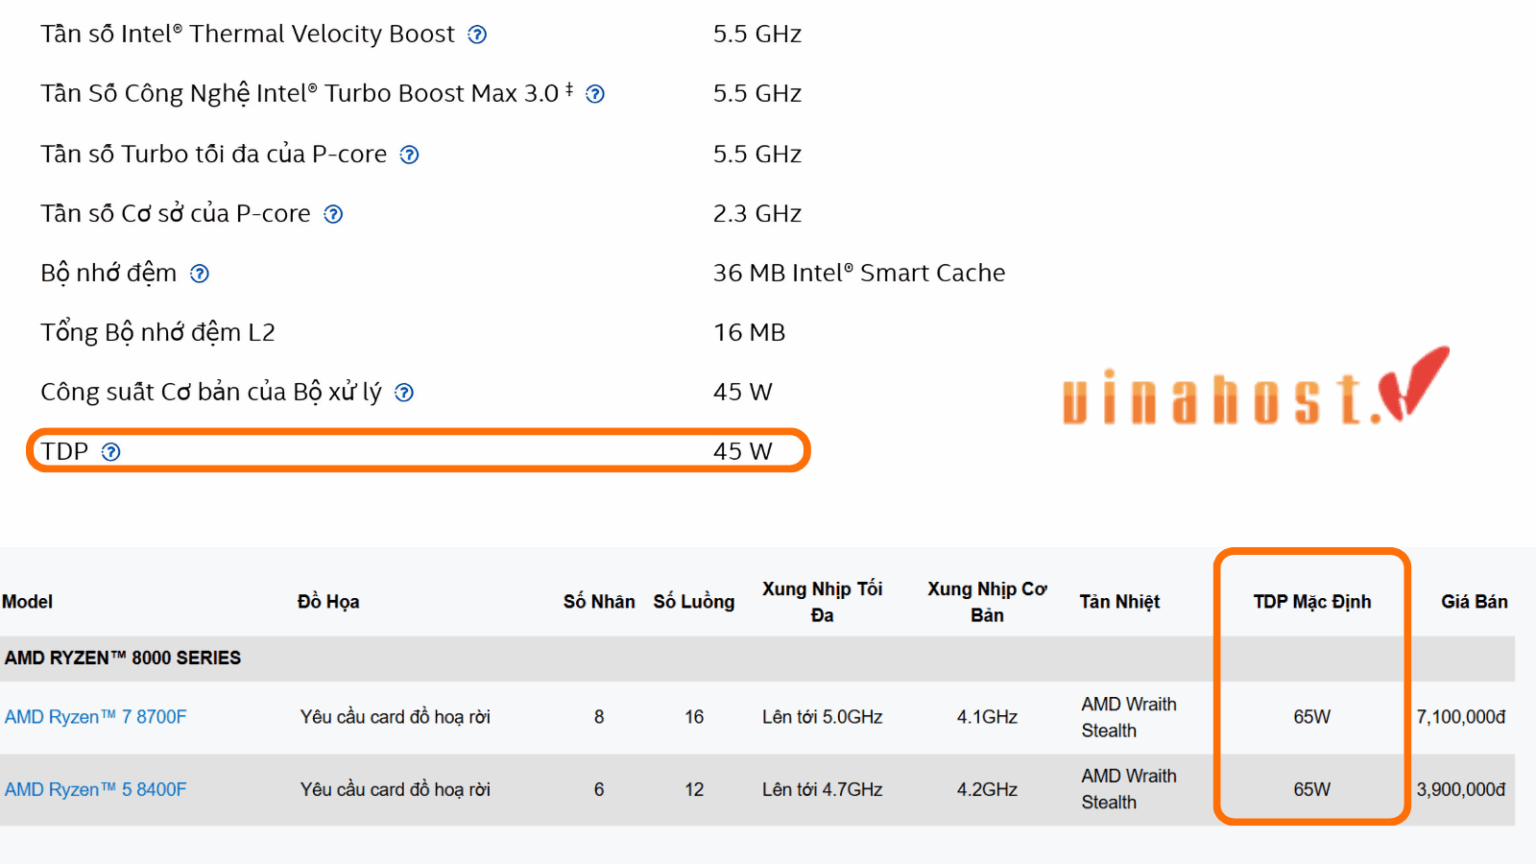Click the Tản Nhiệt column header

tap(1119, 602)
